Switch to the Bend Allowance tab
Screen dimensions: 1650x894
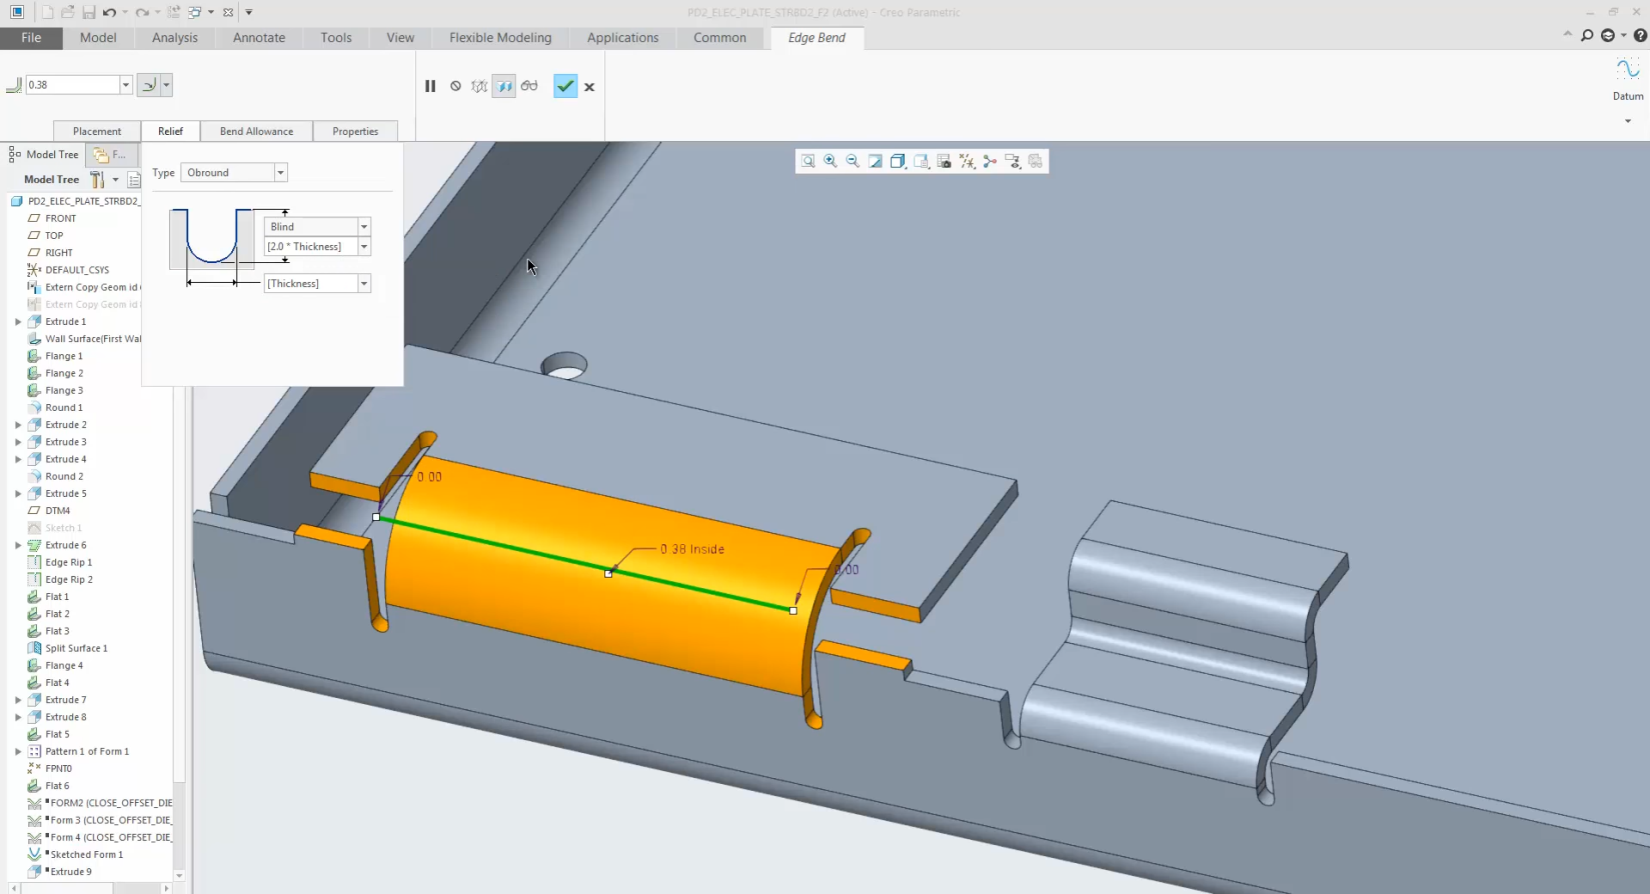coord(256,131)
